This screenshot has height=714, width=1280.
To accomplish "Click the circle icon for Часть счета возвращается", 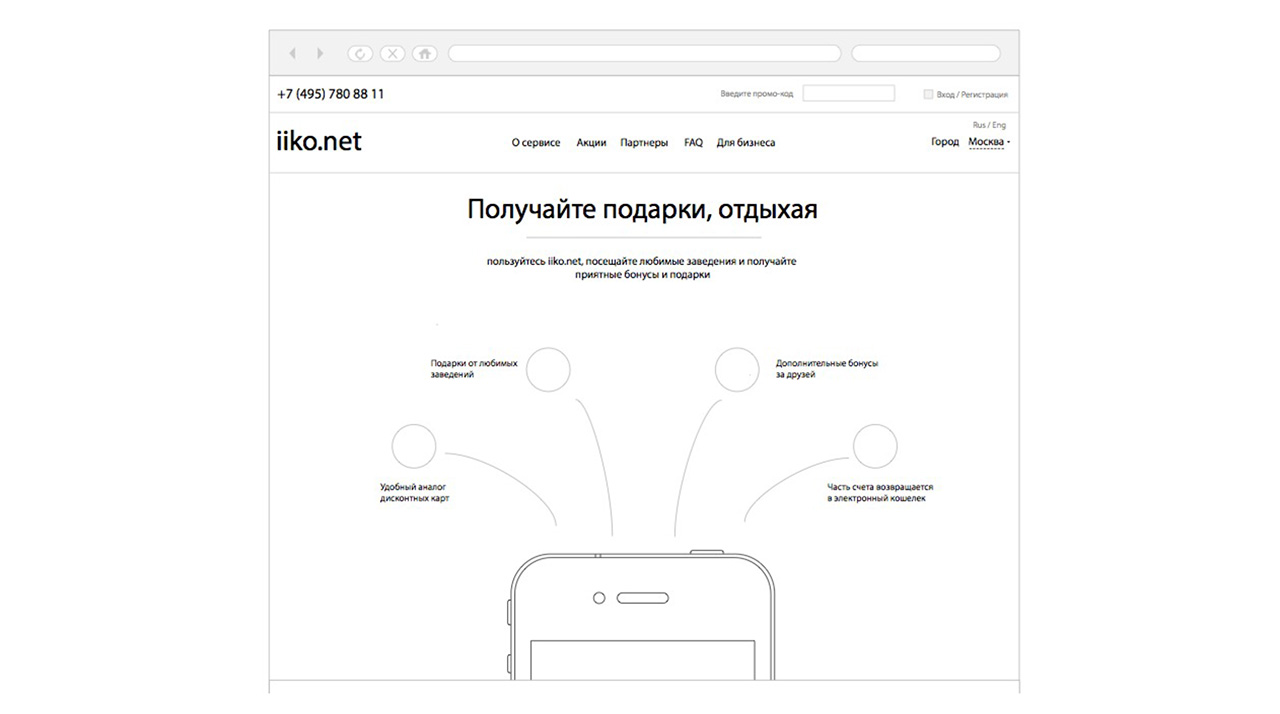I will click(x=875, y=446).
